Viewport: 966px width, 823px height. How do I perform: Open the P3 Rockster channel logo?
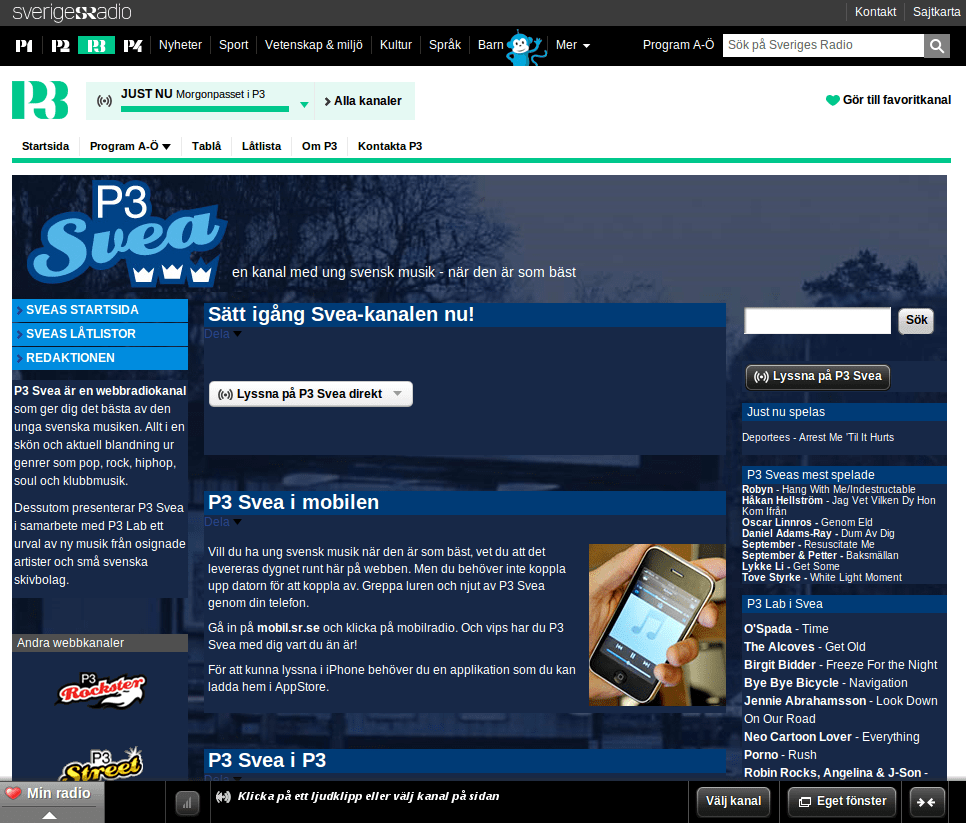click(x=101, y=689)
